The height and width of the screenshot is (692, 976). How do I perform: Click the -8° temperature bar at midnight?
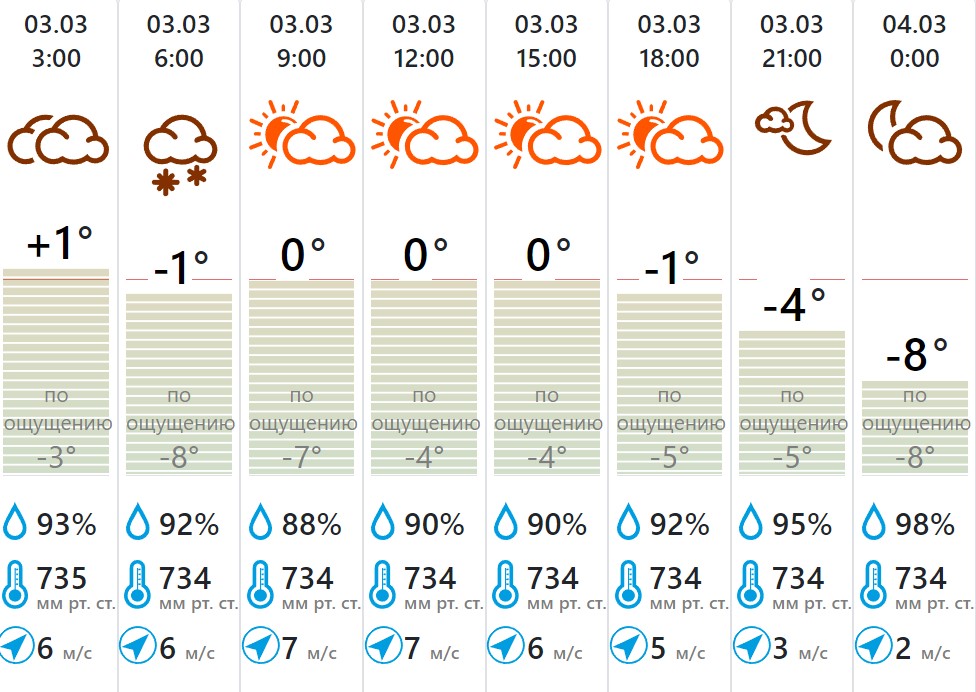click(x=914, y=425)
